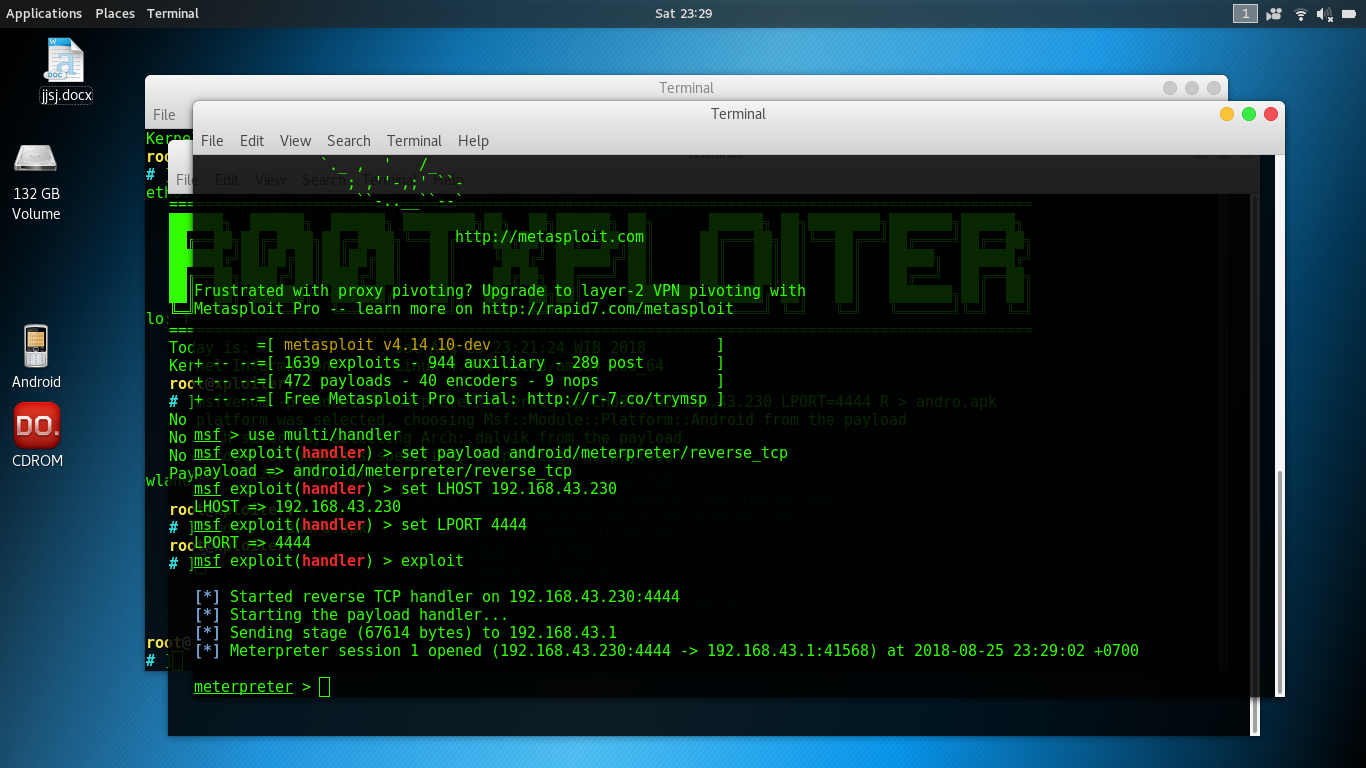
Task: Click 'Meterpreter session 1 opened' line
Action: coord(666,651)
